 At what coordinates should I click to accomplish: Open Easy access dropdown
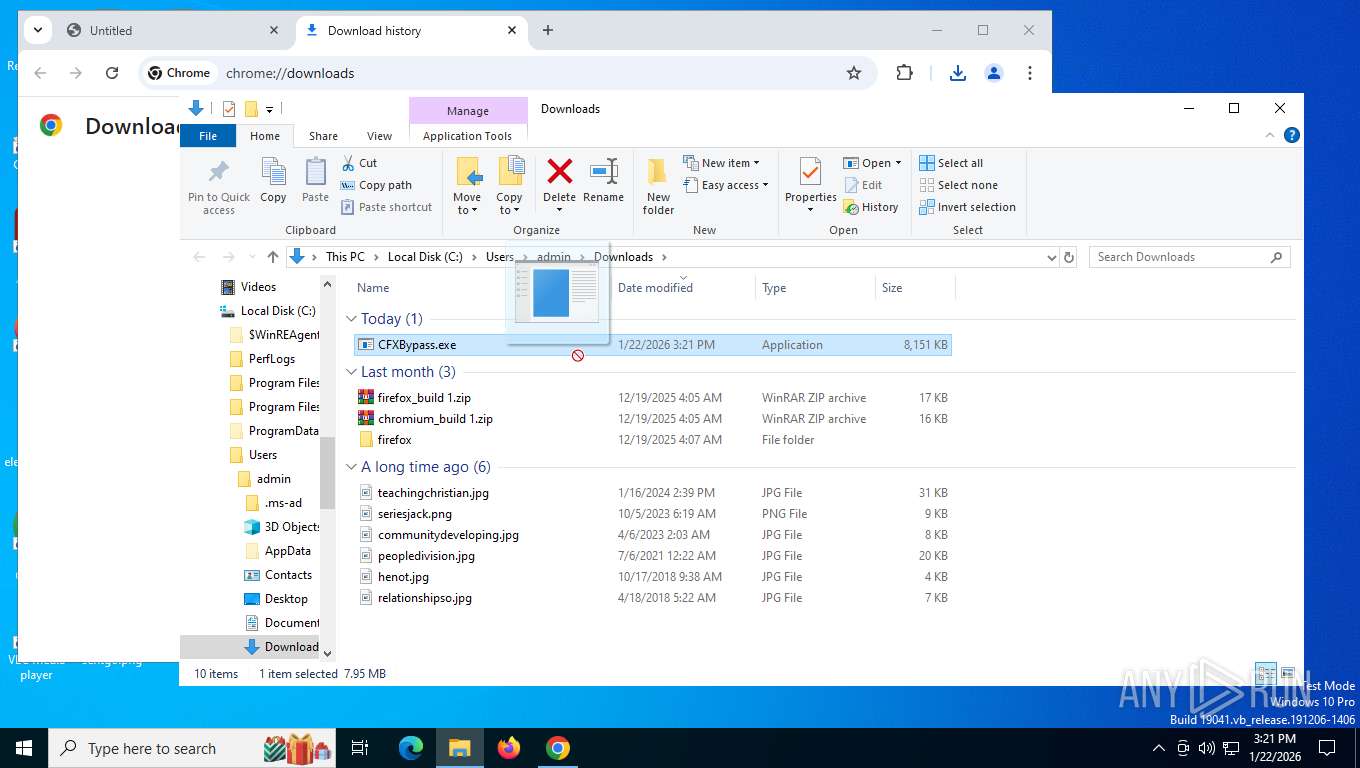[x=726, y=185]
